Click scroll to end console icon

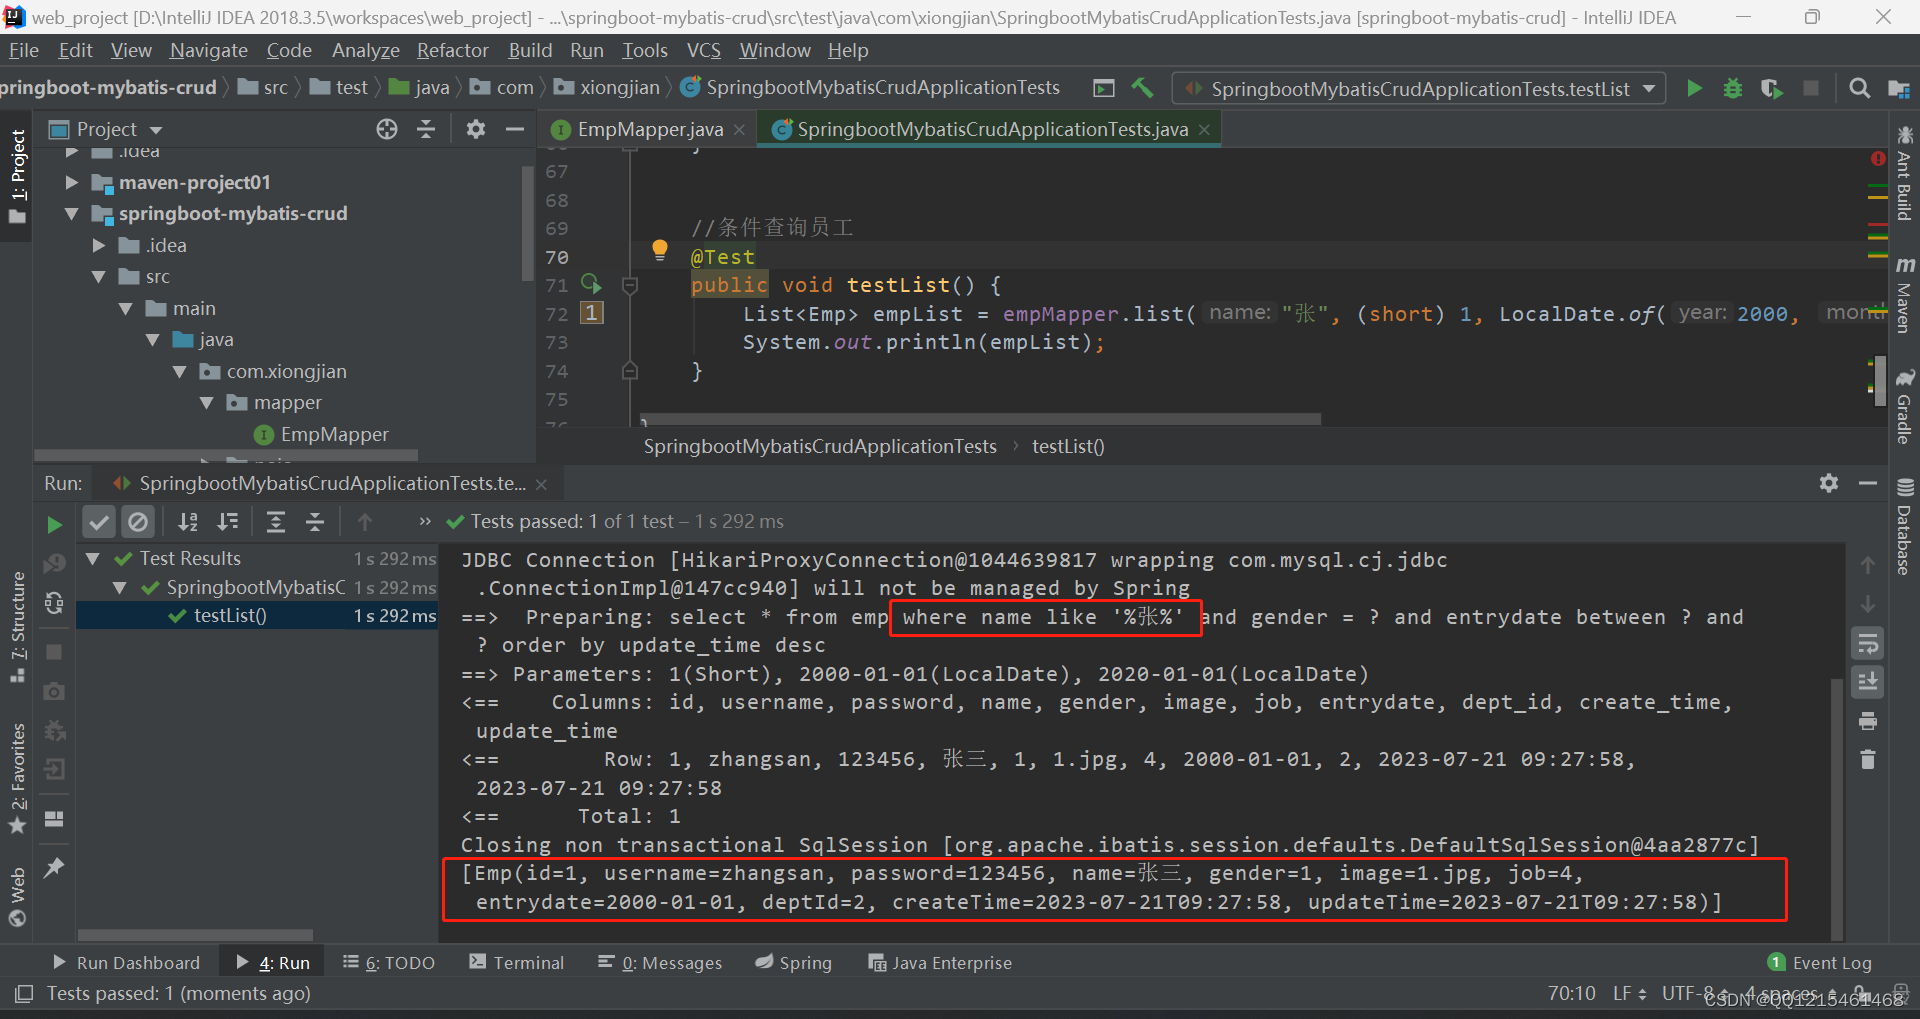(x=1868, y=682)
